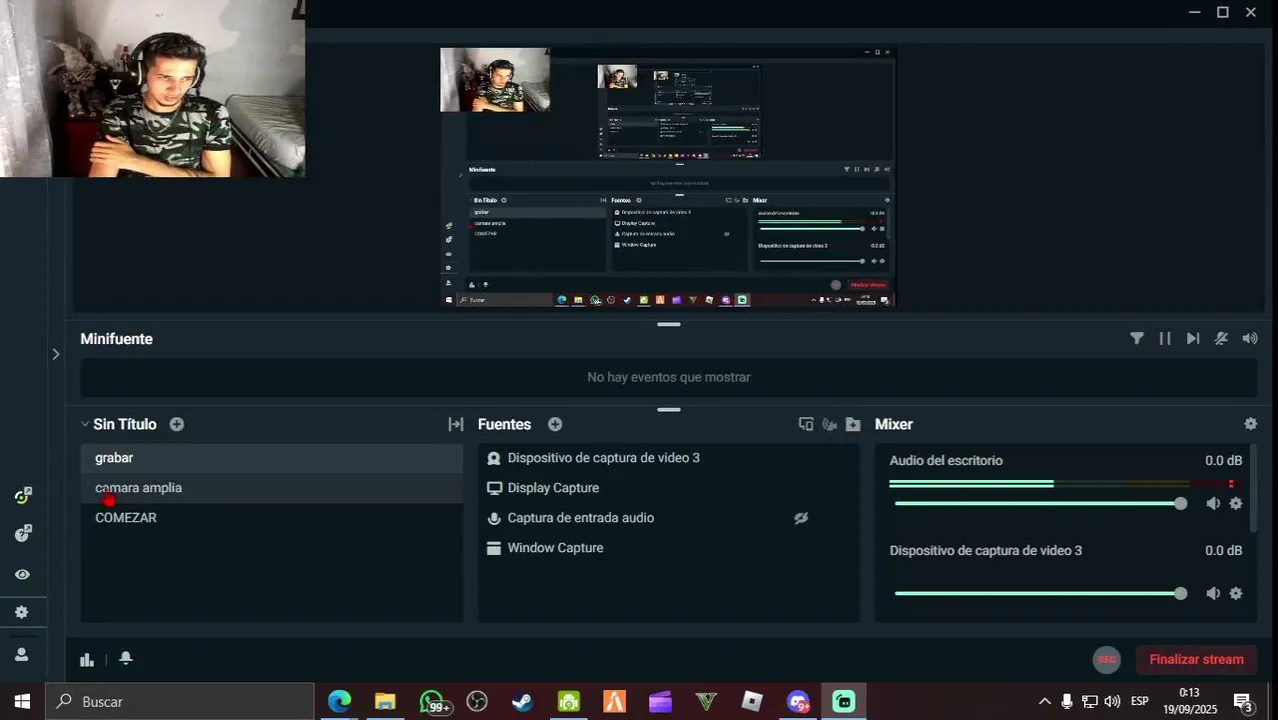Click the Fuentes panel title
This screenshot has width=1278, height=720.
(504, 424)
